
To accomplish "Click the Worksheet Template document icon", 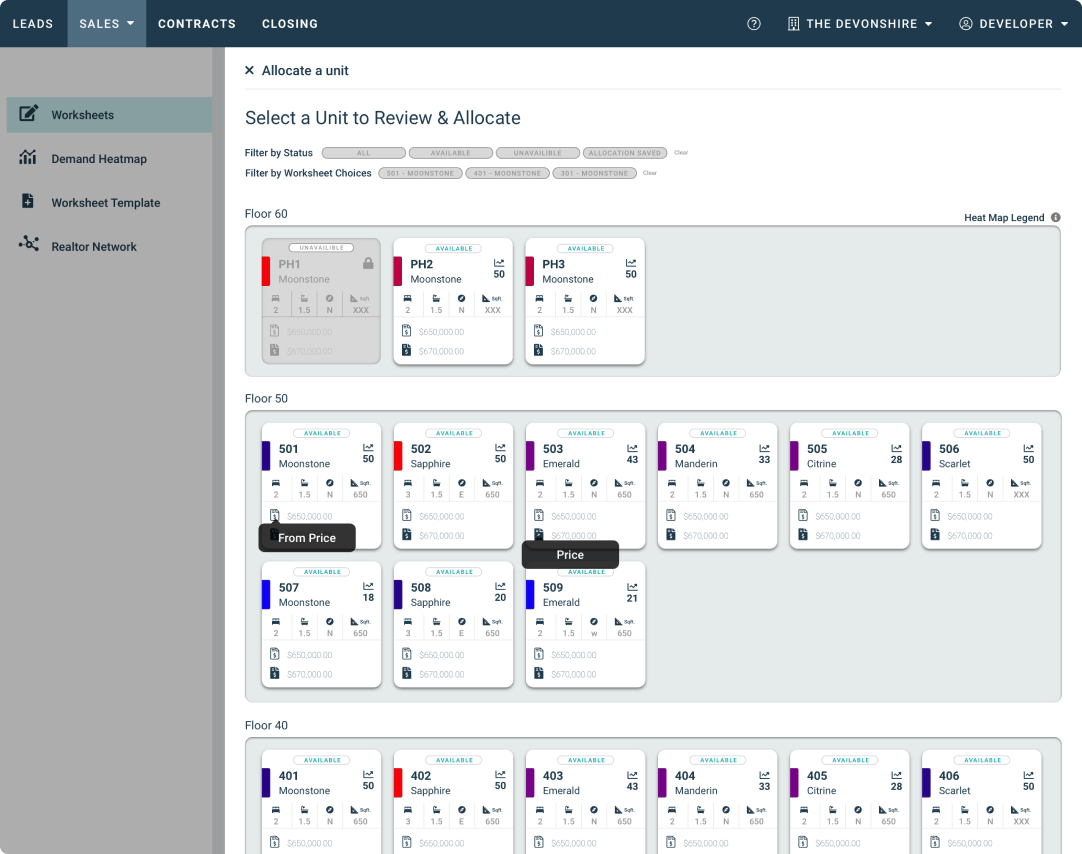I will tap(28, 201).
